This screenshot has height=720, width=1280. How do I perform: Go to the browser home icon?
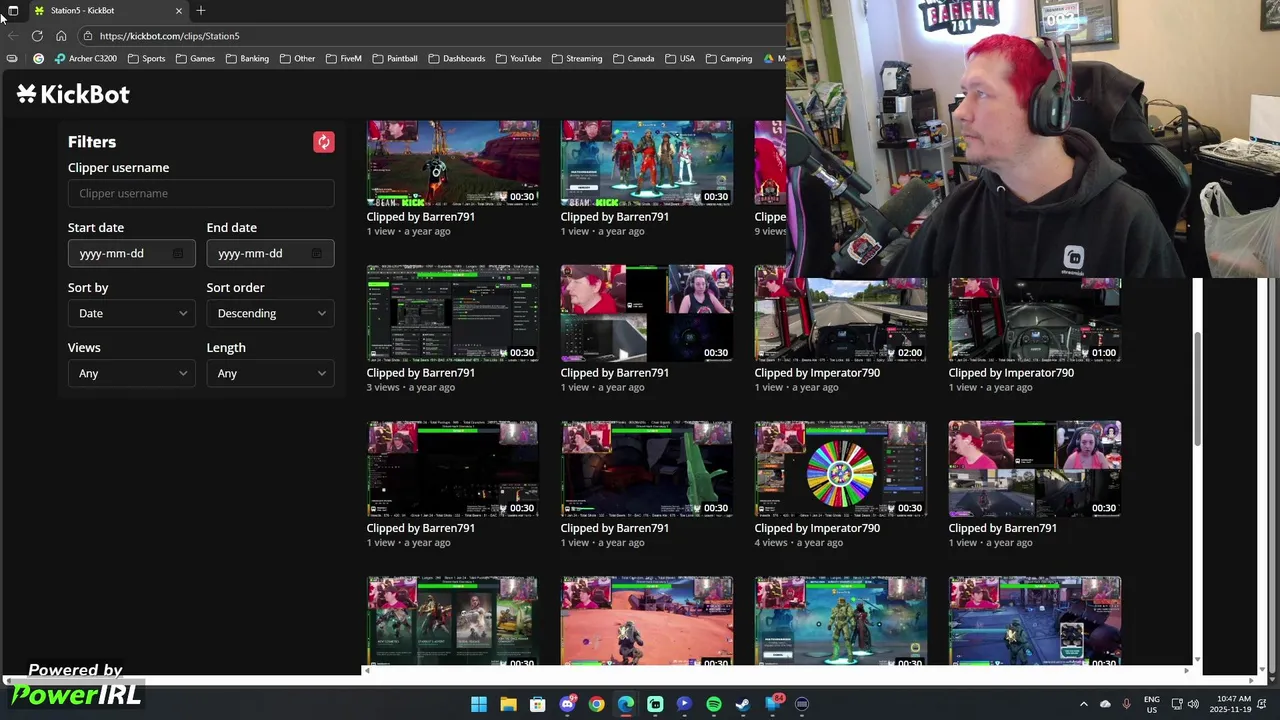[61, 36]
